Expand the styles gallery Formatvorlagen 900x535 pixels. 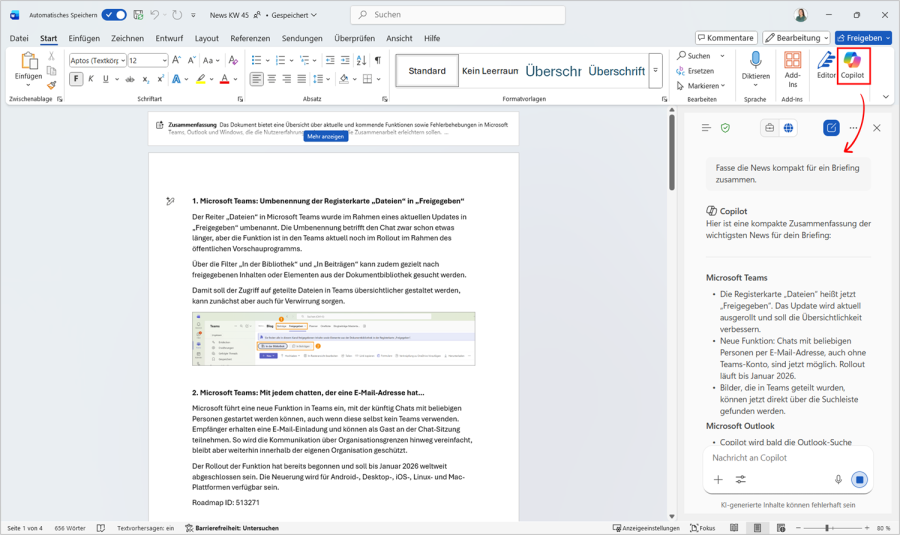tap(655, 71)
